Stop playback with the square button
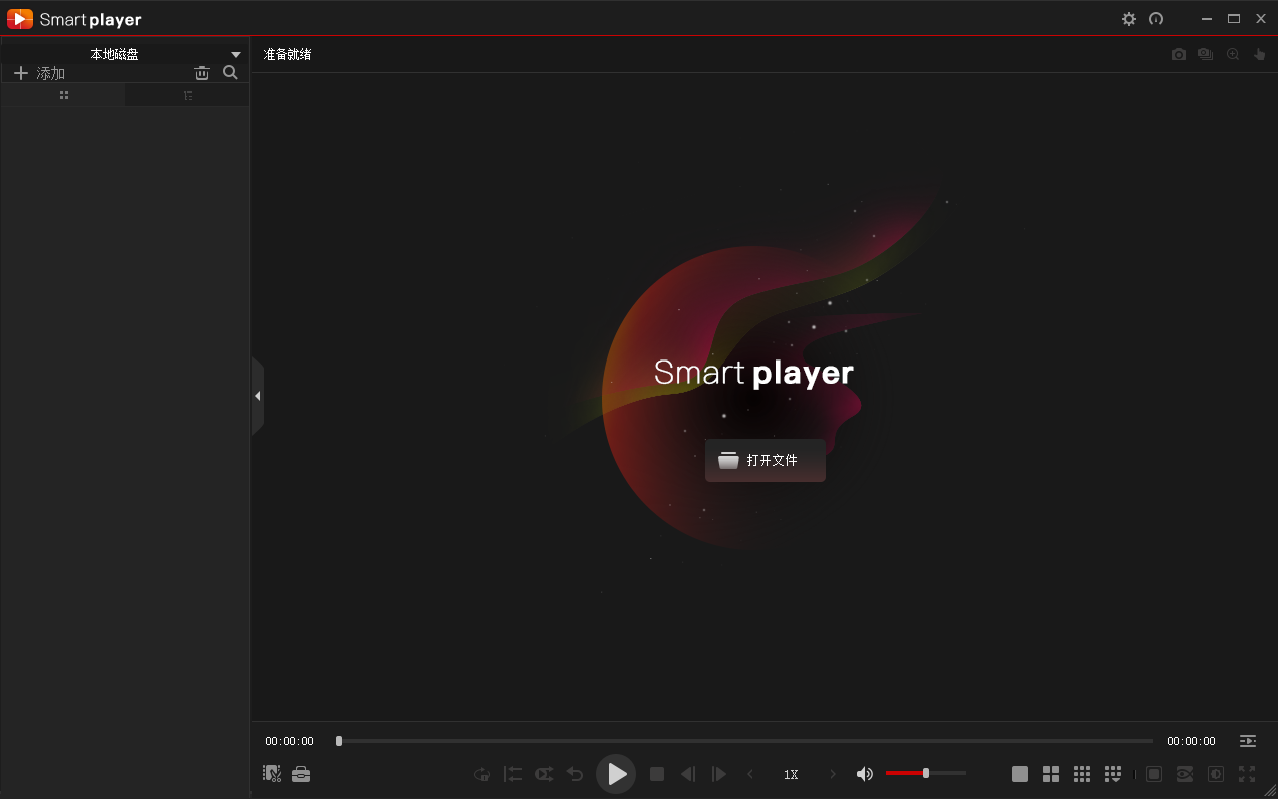This screenshot has height=799, width=1278. 657,774
